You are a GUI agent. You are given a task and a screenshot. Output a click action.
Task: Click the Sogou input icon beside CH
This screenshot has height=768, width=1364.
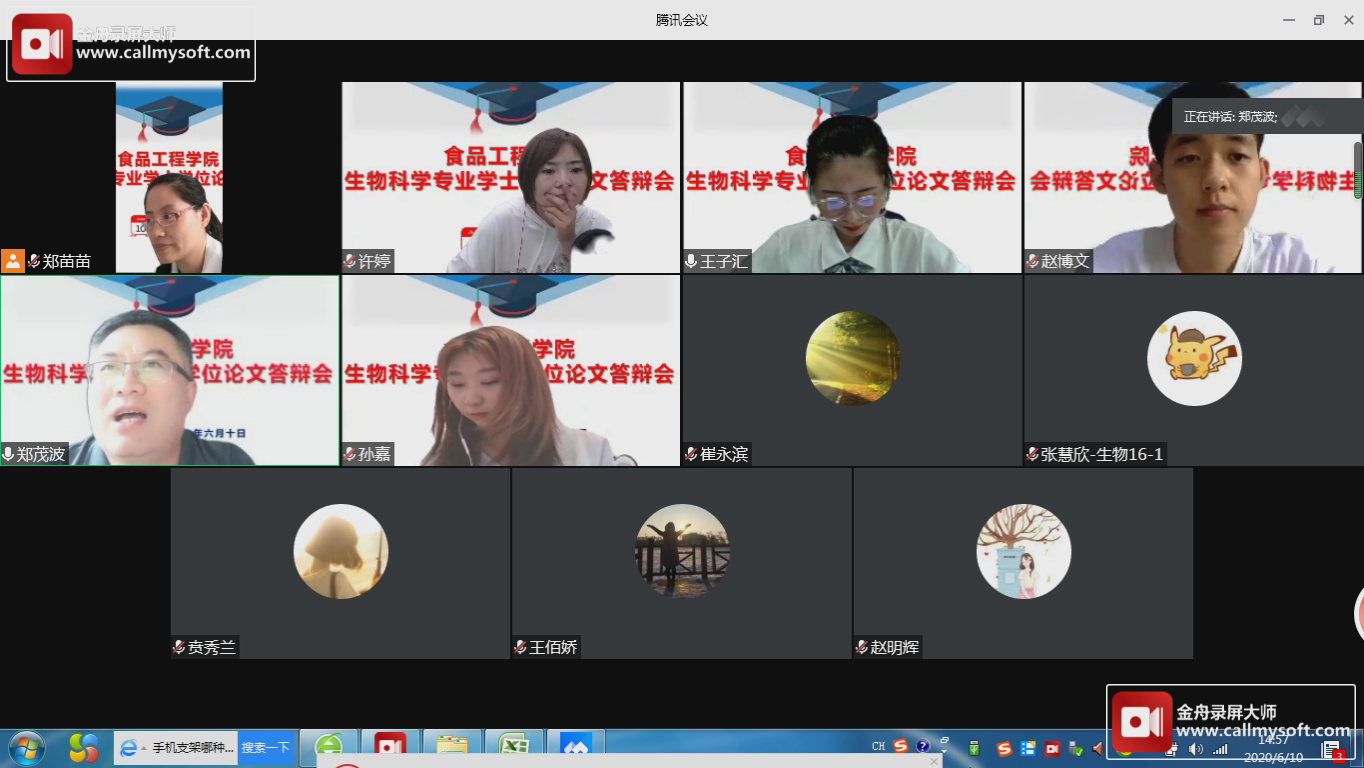[x=901, y=746]
